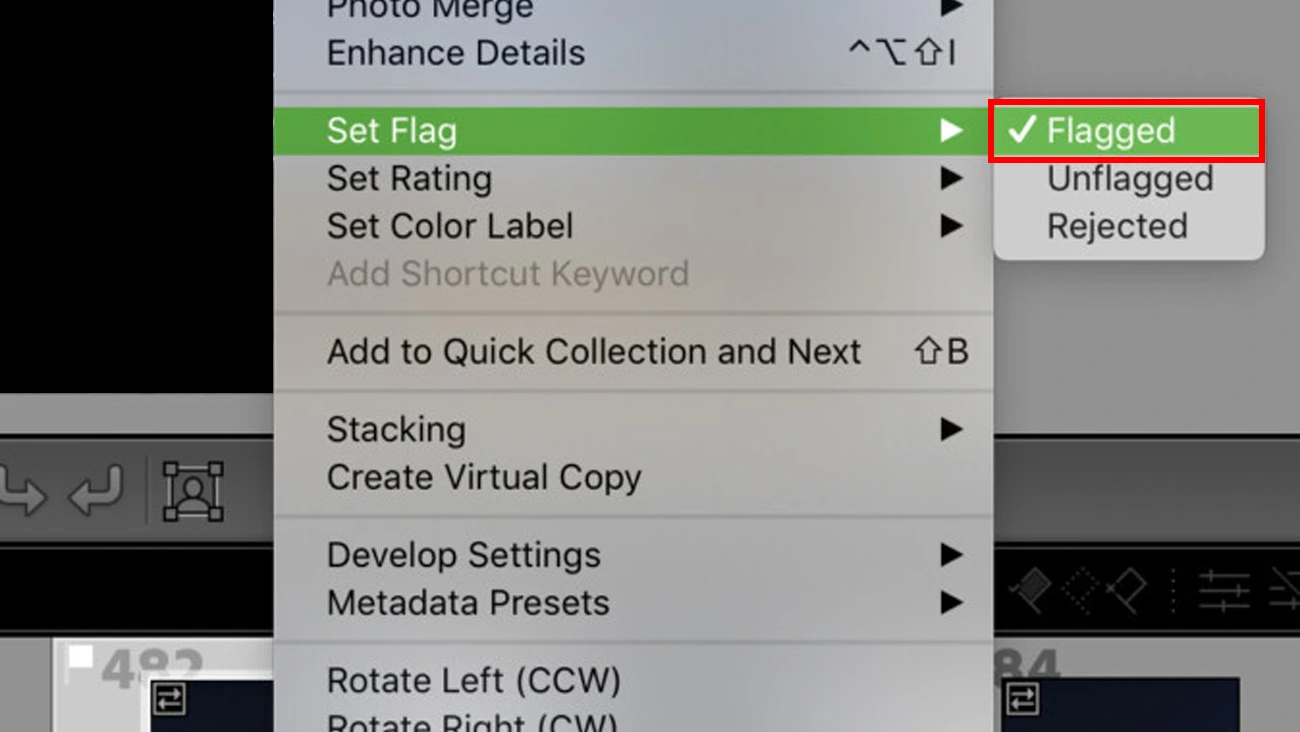Choose Create Virtual Copy

pos(484,478)
